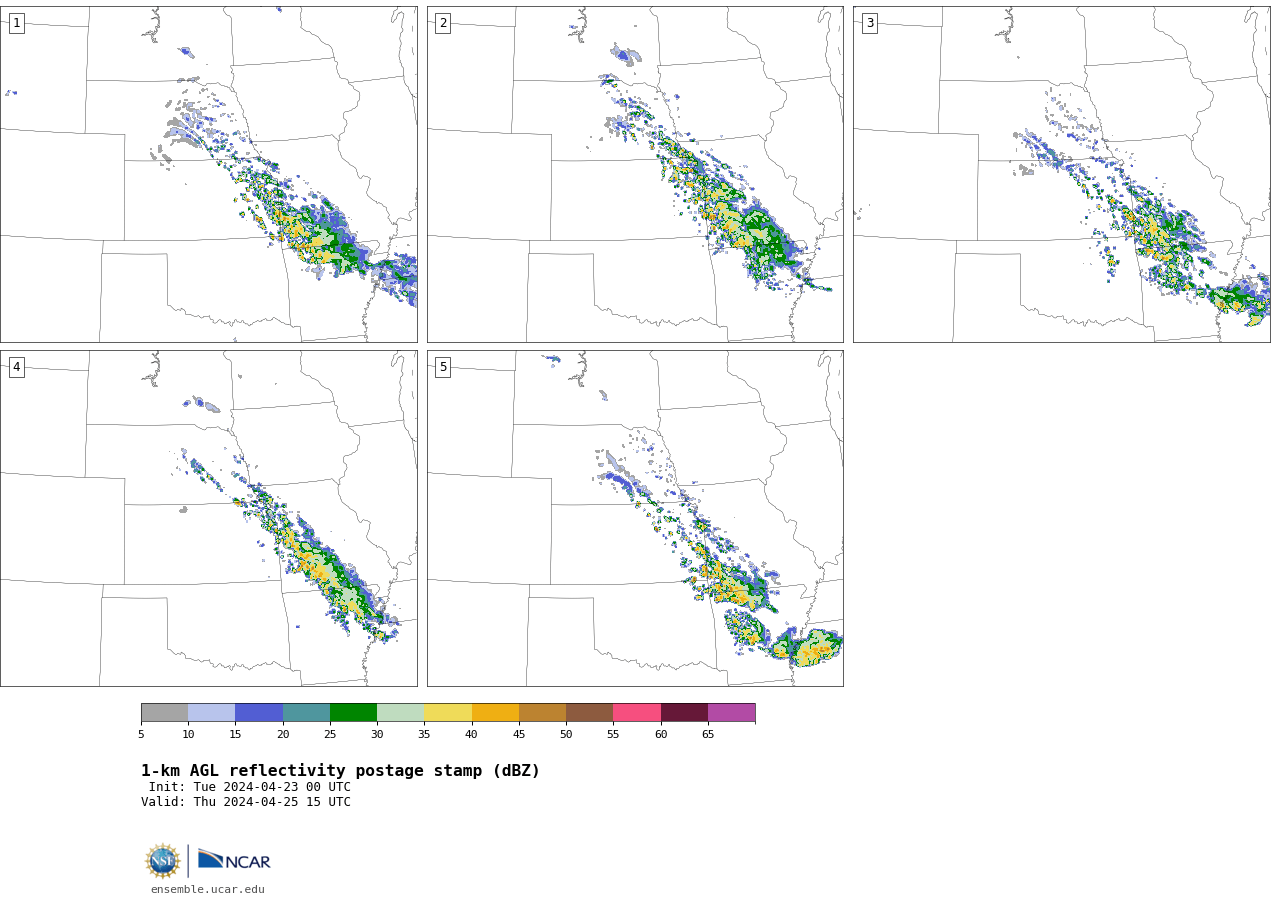Image resolution: width=1280 pixels, height=901 pixels.
Task: Open ensemble member 1 reflectivity map
Action: [x=209, y=174]
